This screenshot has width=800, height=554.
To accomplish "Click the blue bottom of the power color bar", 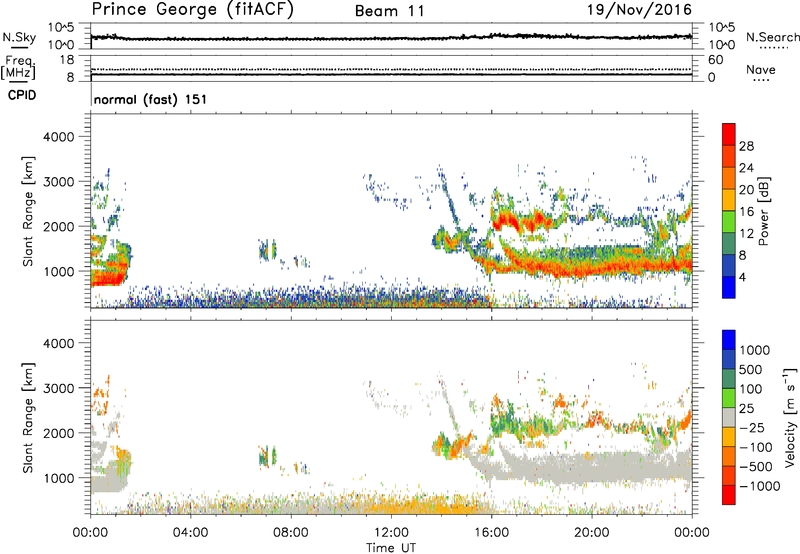I will [x=729, y=287].
